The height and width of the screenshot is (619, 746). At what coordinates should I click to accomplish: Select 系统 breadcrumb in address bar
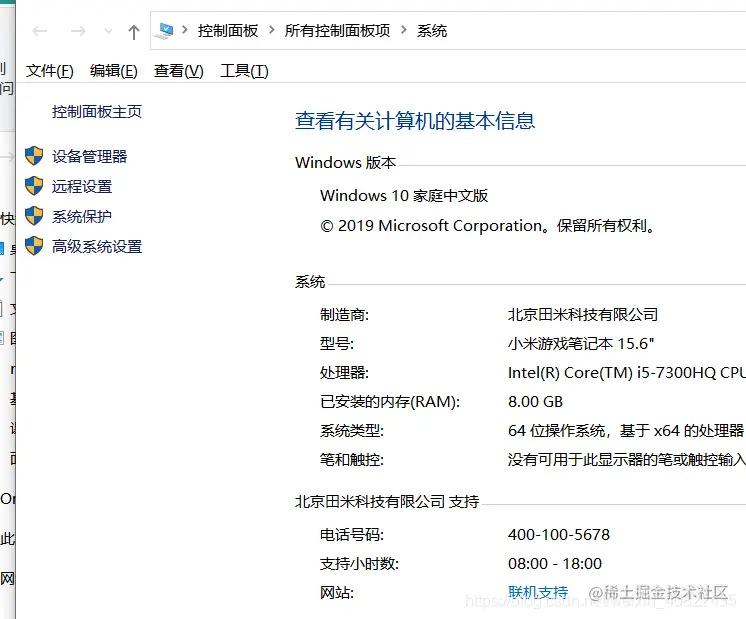(432, 31)
